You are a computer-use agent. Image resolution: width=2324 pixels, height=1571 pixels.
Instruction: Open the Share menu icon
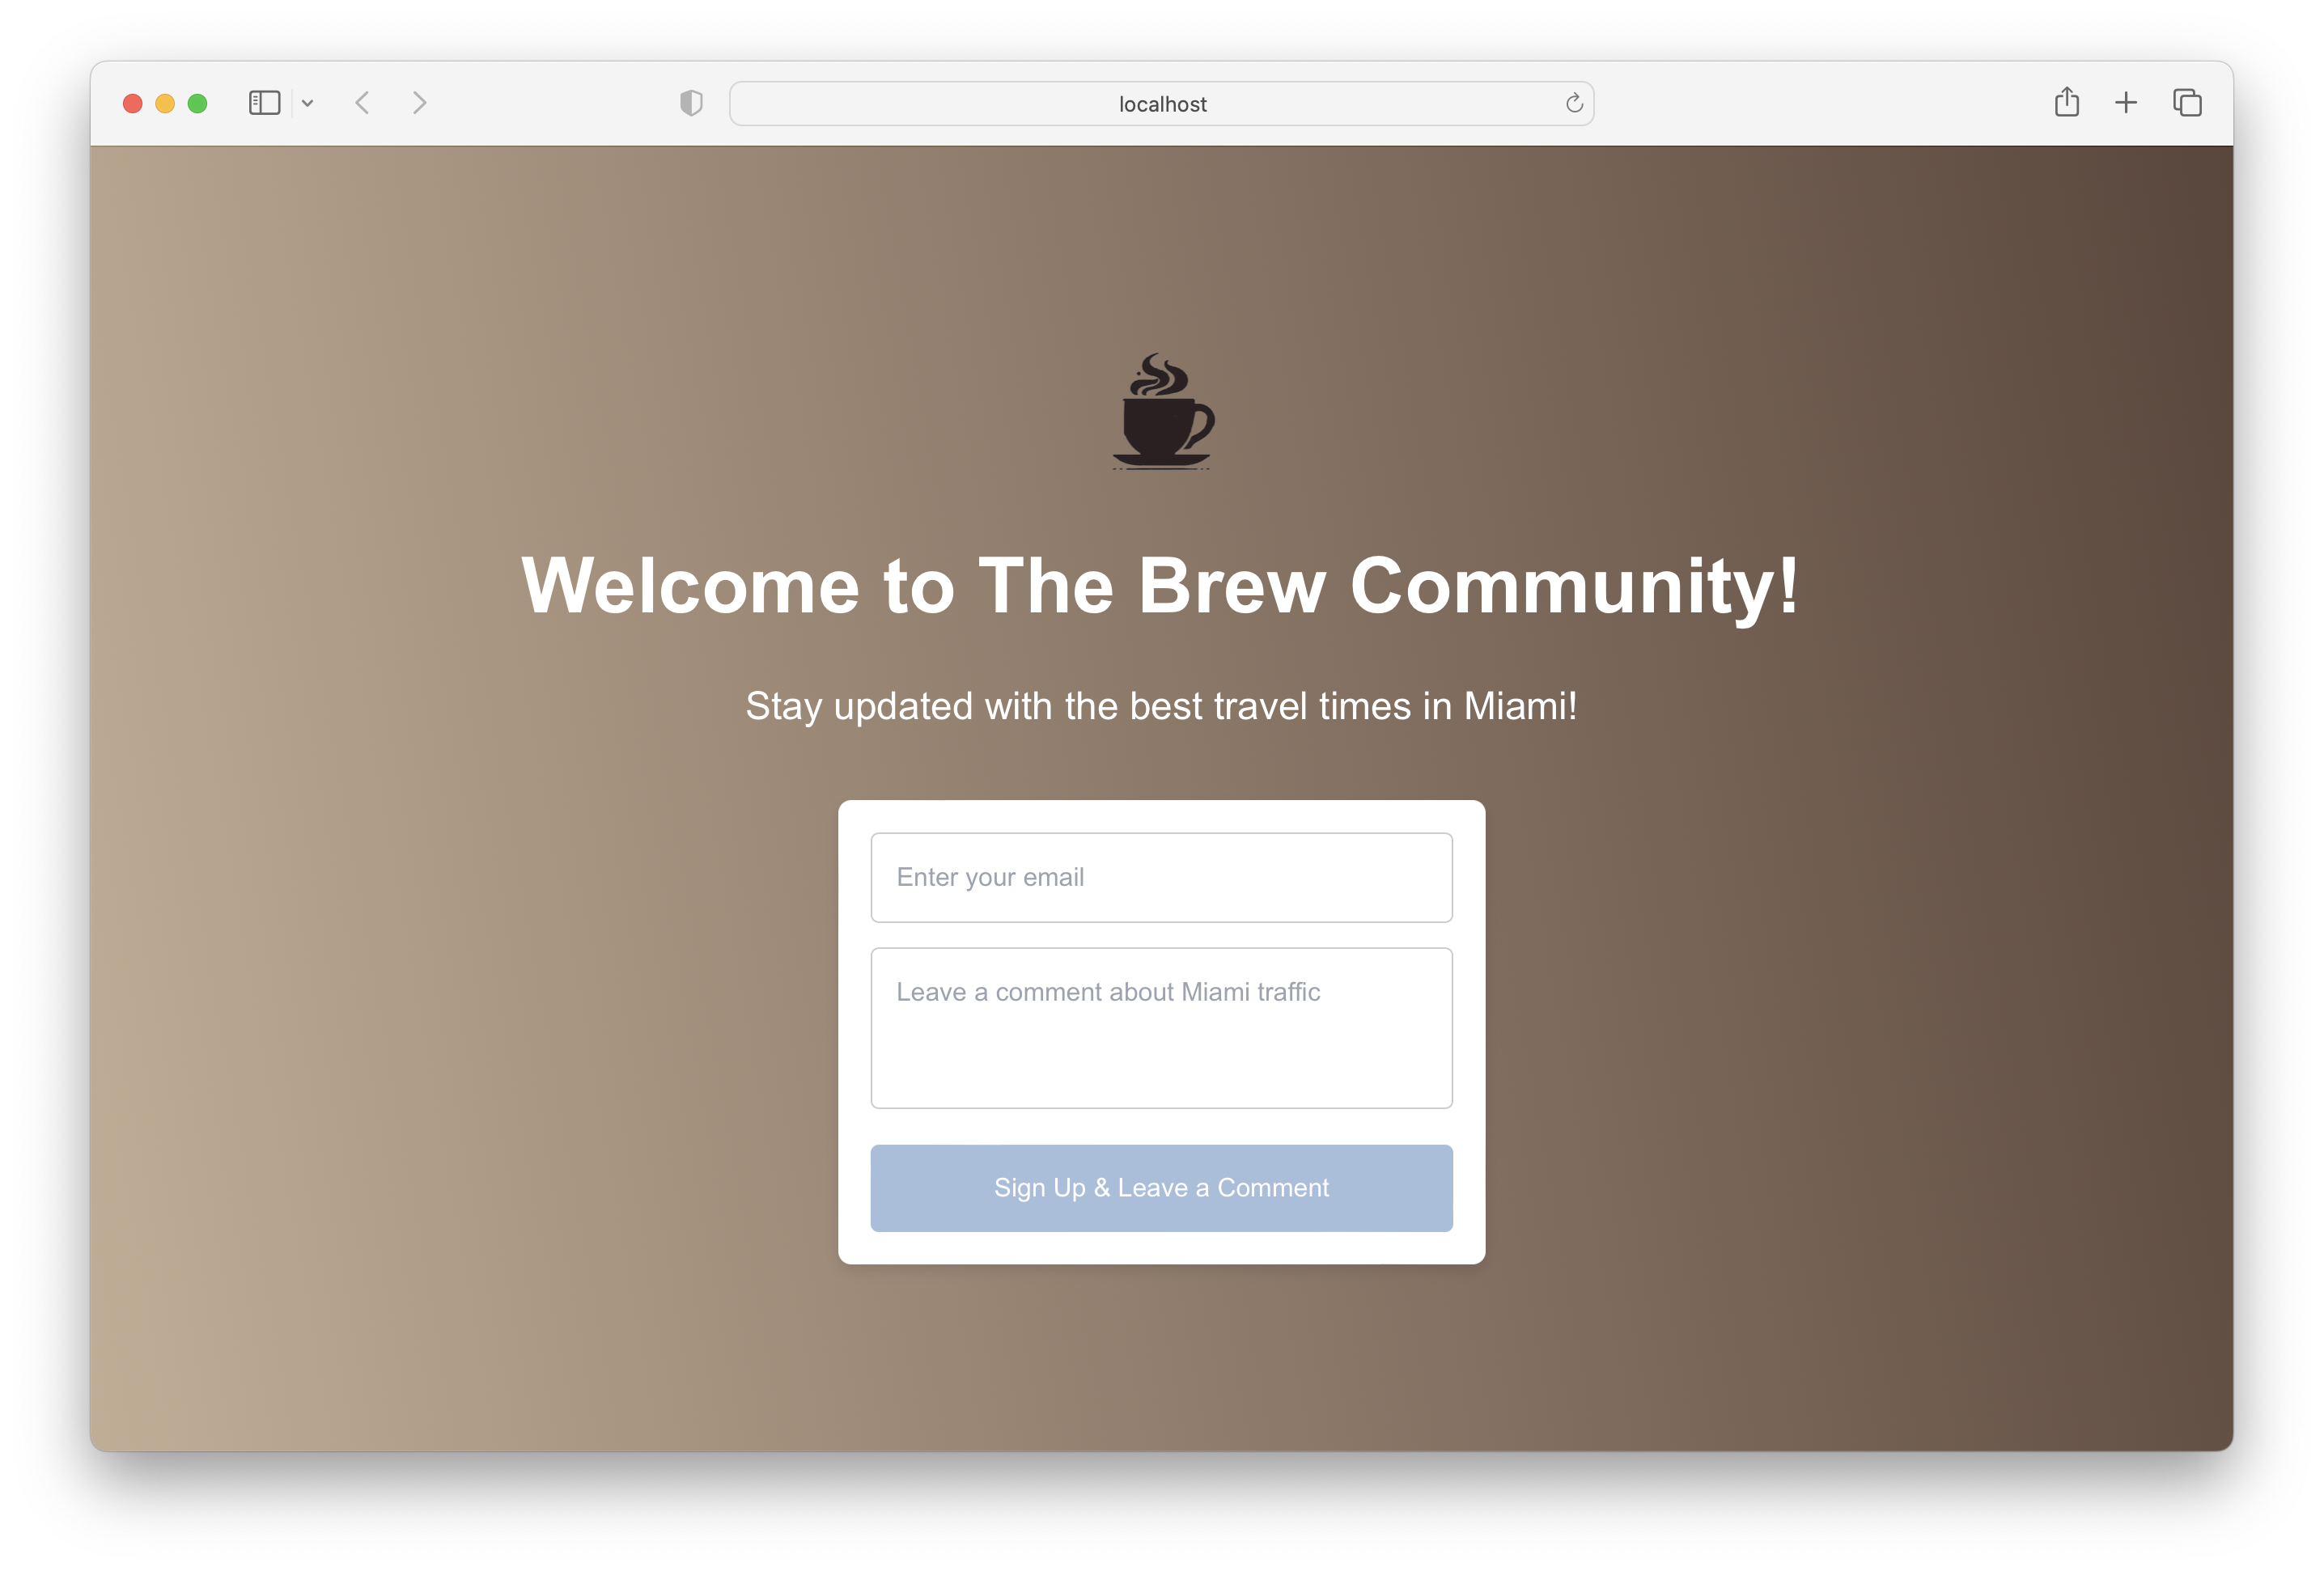[2066, 102]
